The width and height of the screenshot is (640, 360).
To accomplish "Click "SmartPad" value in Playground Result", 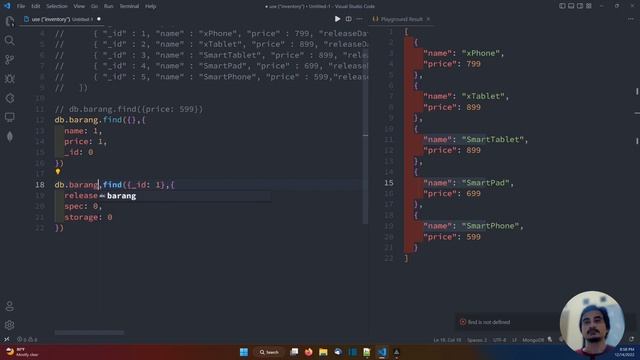I will click(x=485, y=183).
